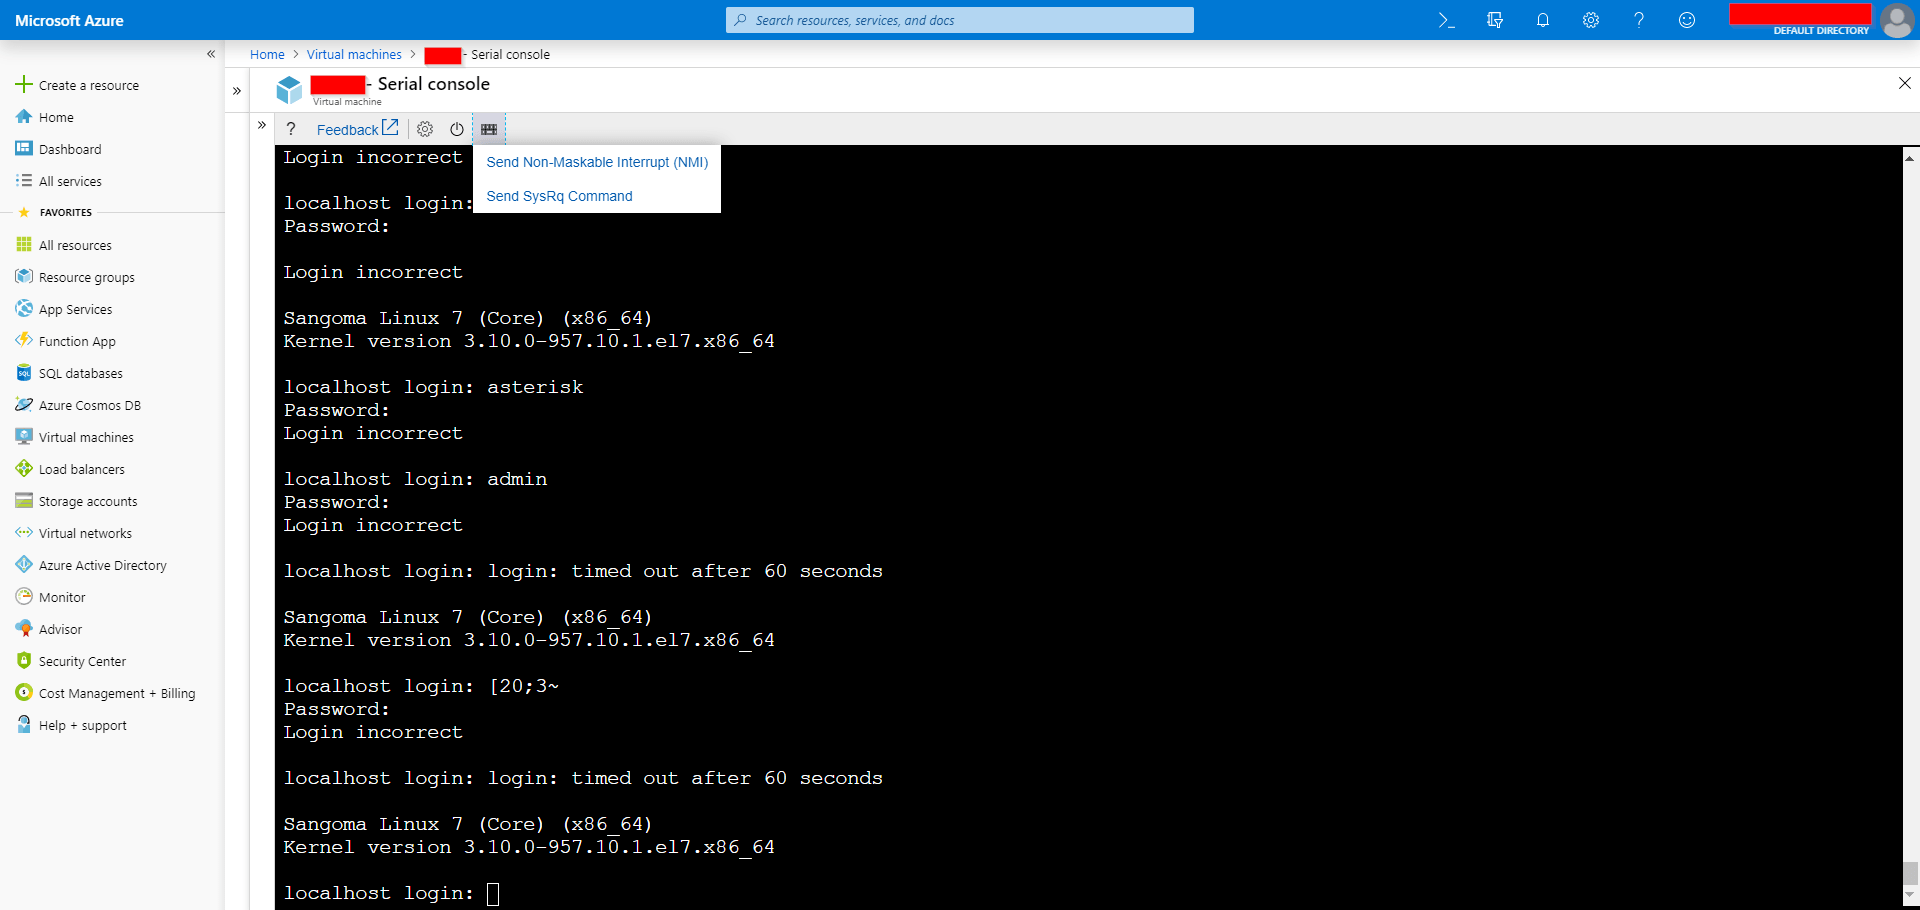The image size is (1920, 910).
Task: Toggle the keyboard commands icon in toolbar
Action: pyautogui.click(x=489, y=129)
